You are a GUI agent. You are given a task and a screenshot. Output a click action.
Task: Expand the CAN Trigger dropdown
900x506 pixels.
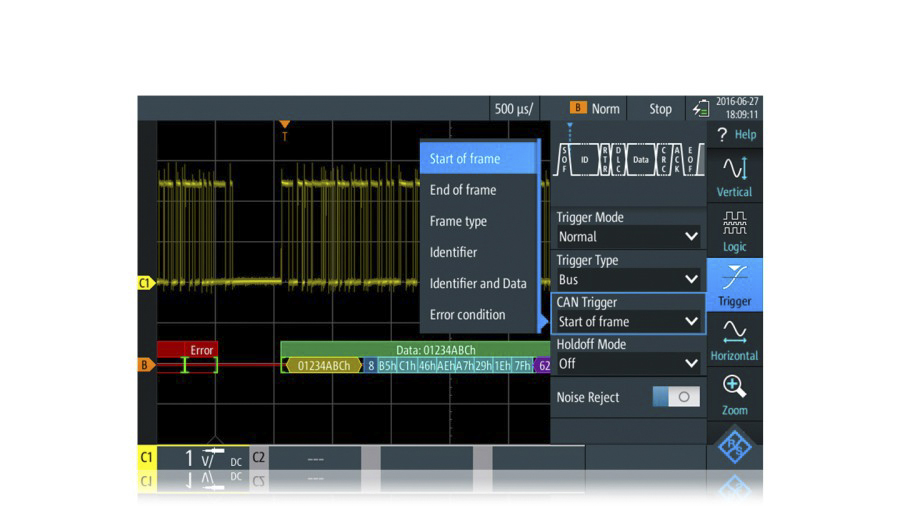tap(628, 322)
